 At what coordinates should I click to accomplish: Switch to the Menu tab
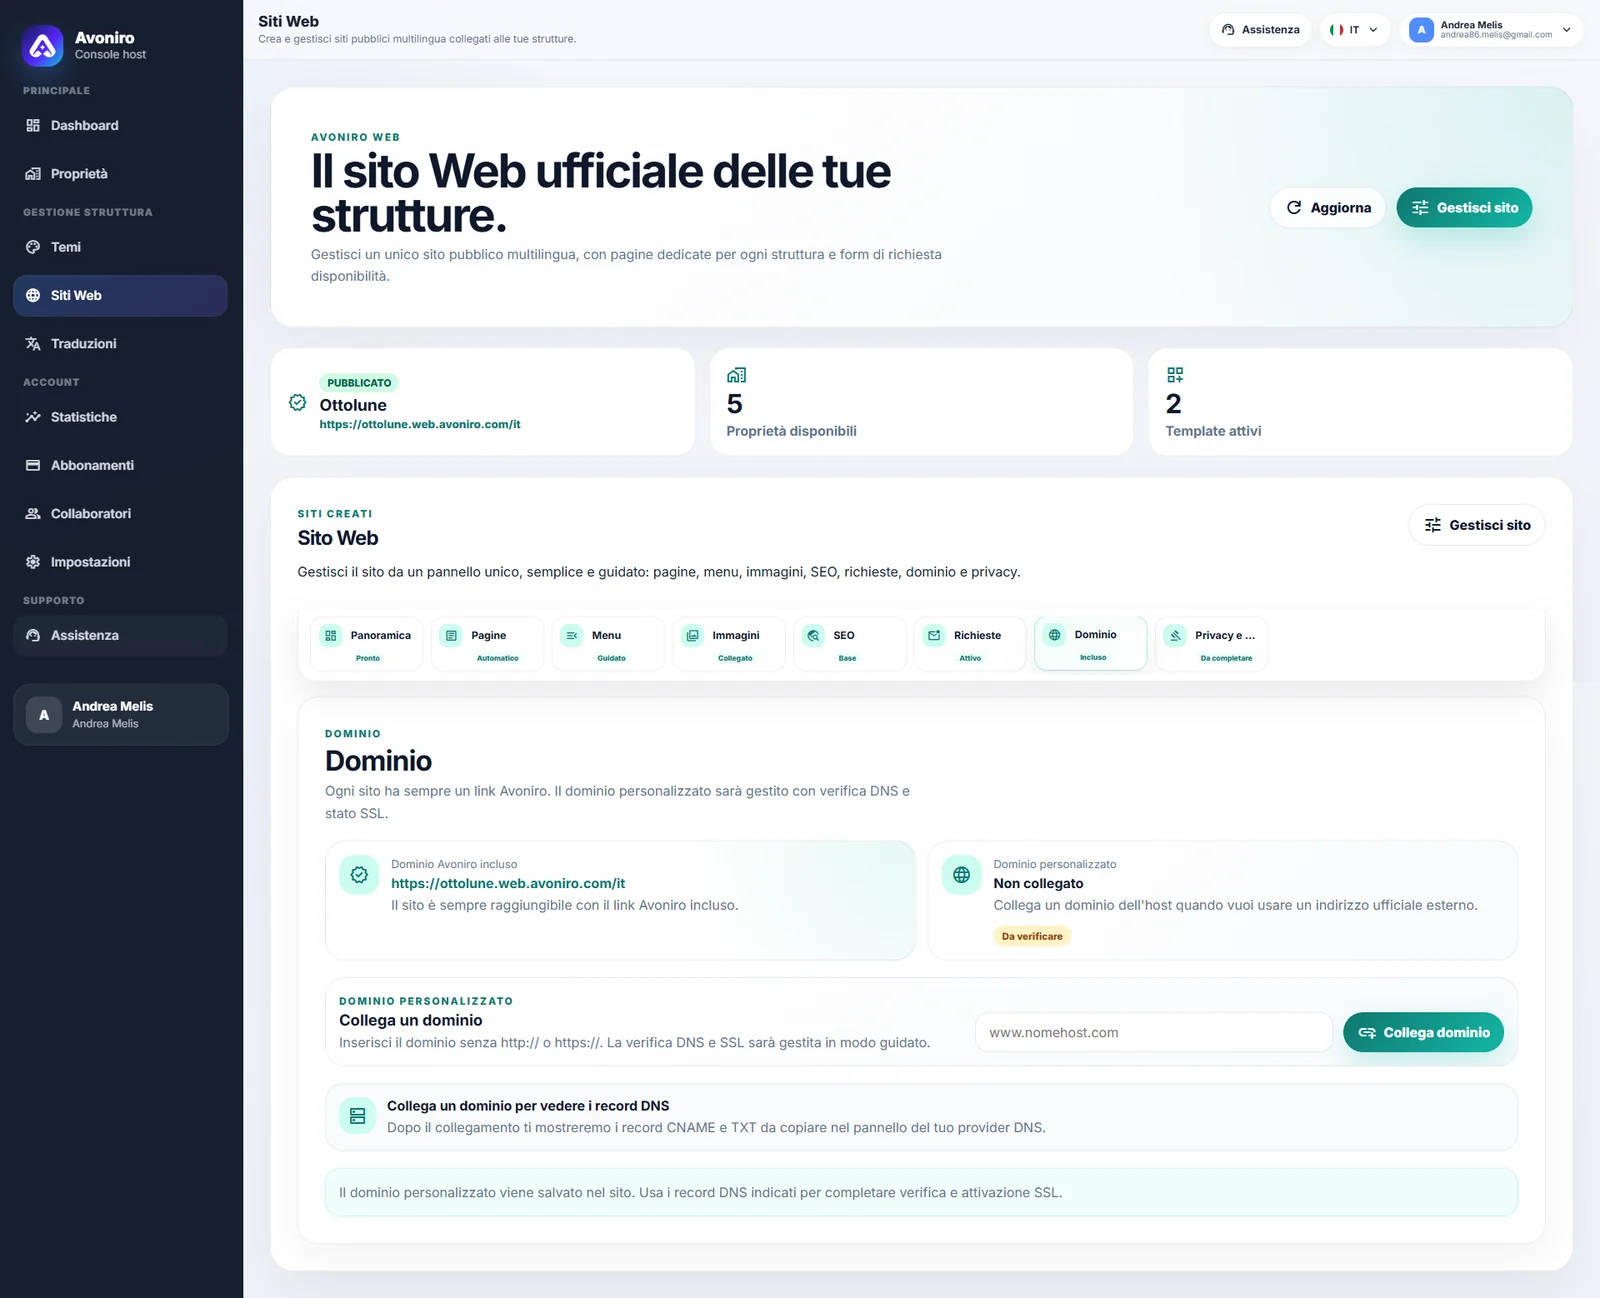click(x=608, y=644)
